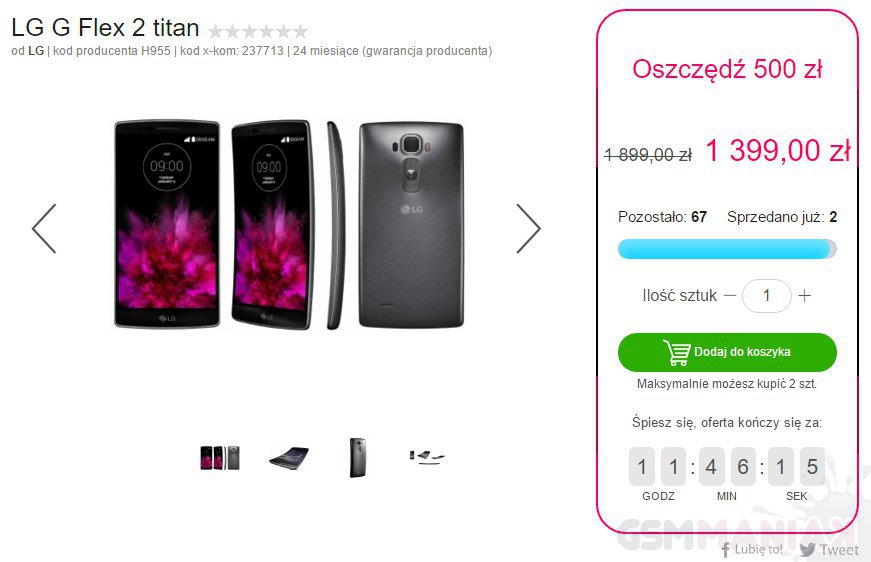Click the blue stock progress bar
This screenshot has width=871, height=562.
pos(727,249)
